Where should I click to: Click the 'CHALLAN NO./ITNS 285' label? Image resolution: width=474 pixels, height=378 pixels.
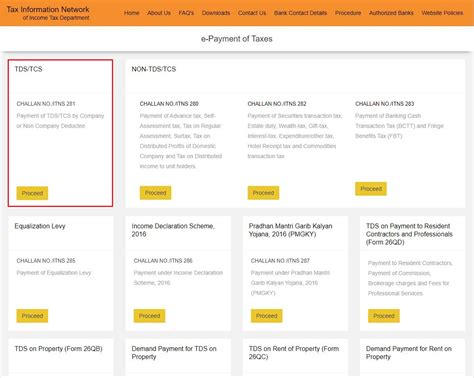[x=46, y=261]
